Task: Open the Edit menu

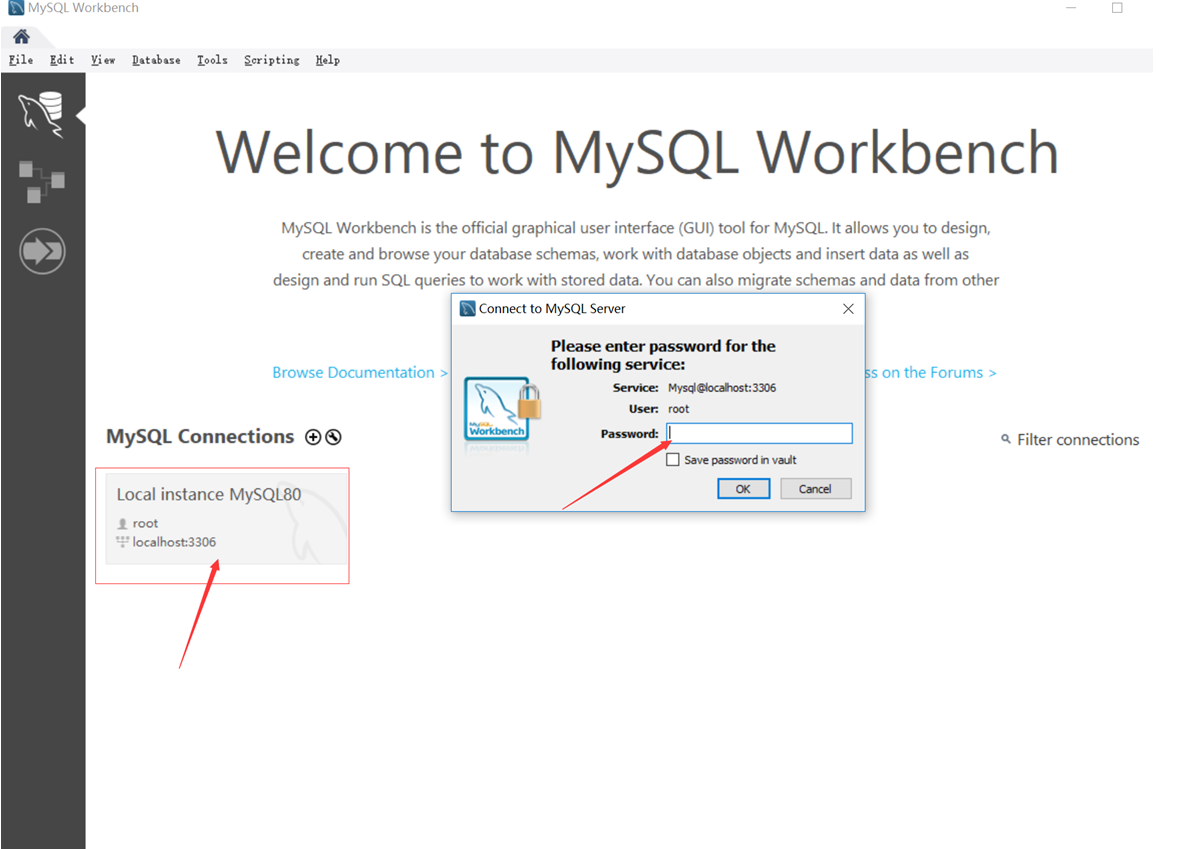Action: point(62,60)
